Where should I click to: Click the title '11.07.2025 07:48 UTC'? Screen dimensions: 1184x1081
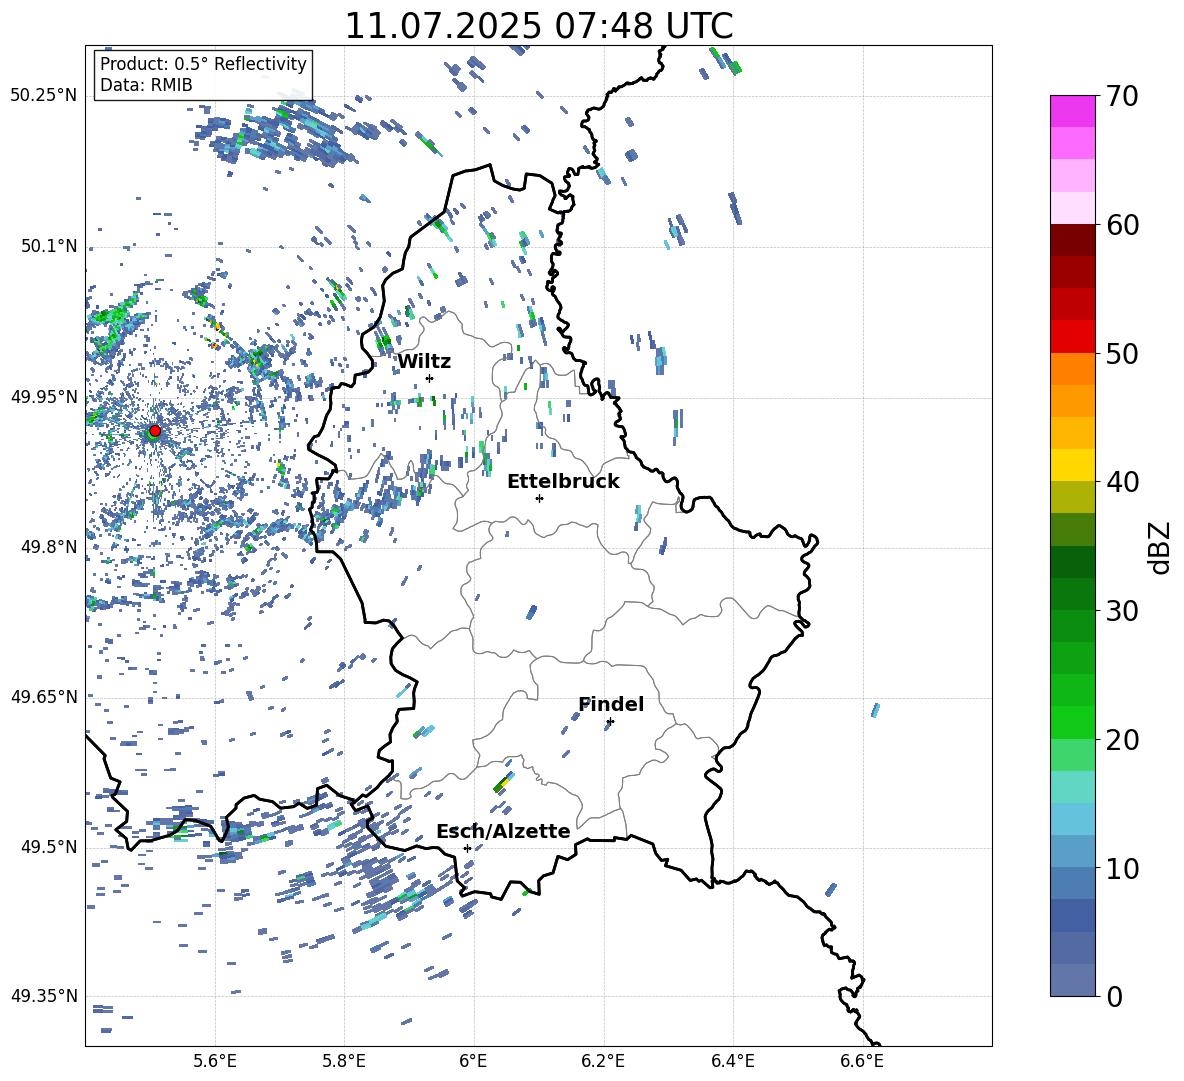click(539, 26)
